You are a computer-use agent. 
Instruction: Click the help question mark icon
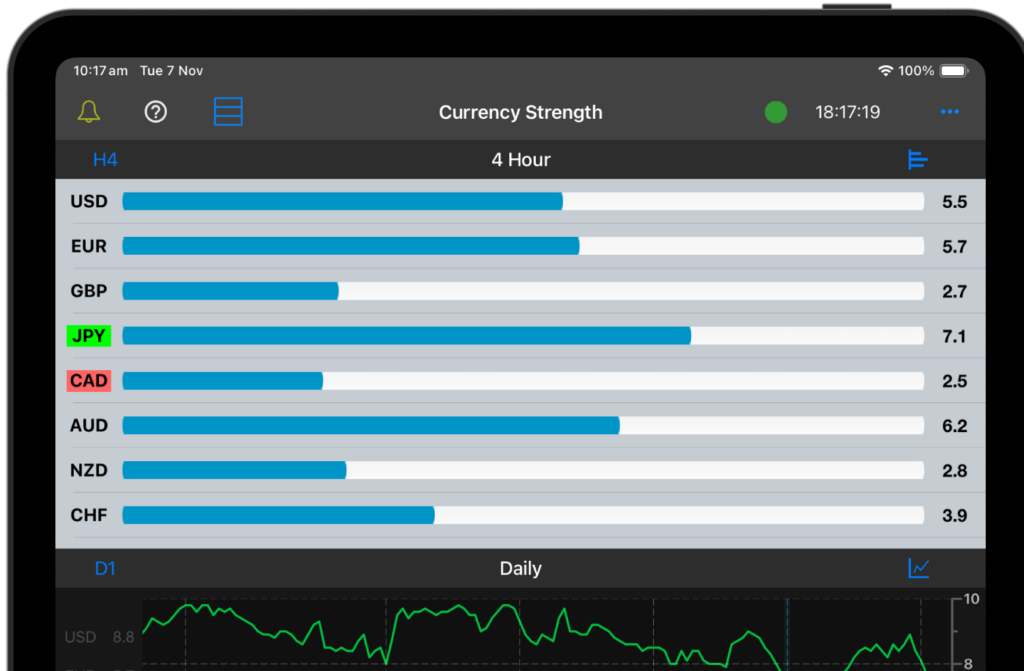[155, 111]
